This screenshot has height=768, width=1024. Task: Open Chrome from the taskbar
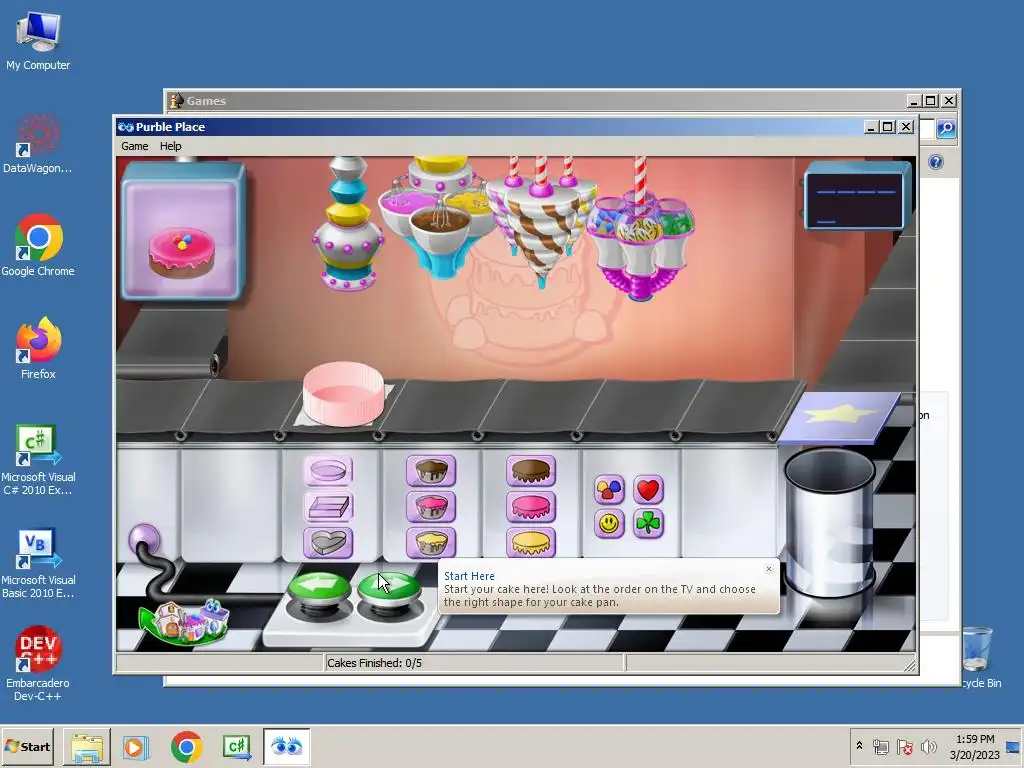pos(187,747)
